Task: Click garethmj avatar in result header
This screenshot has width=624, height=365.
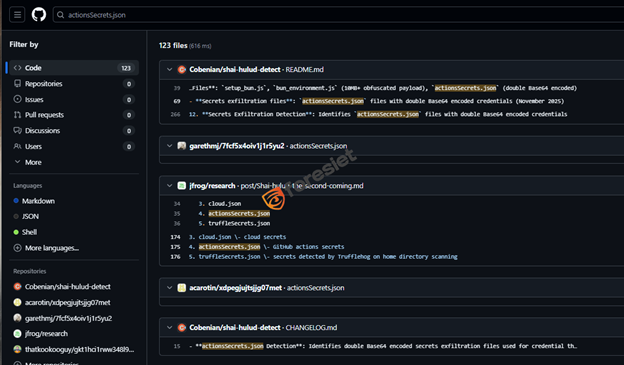Action: [182, 146]
